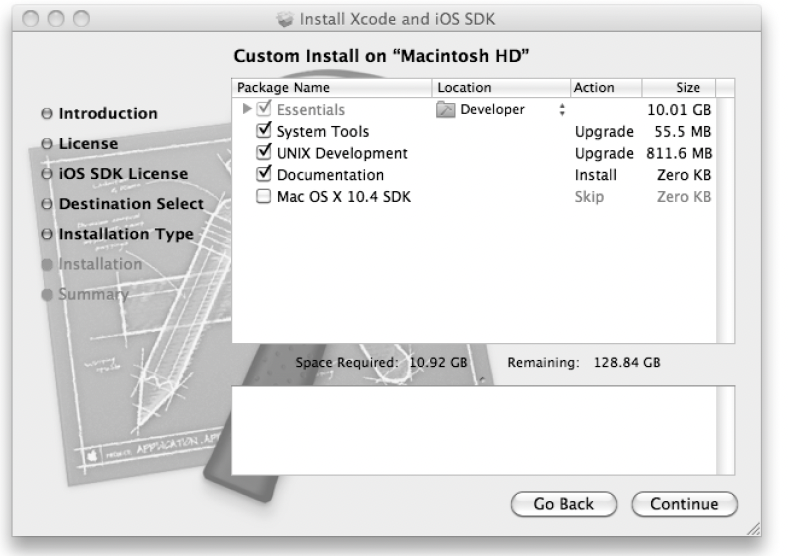Click the 55.5 MB size value

tap(682, 132)
